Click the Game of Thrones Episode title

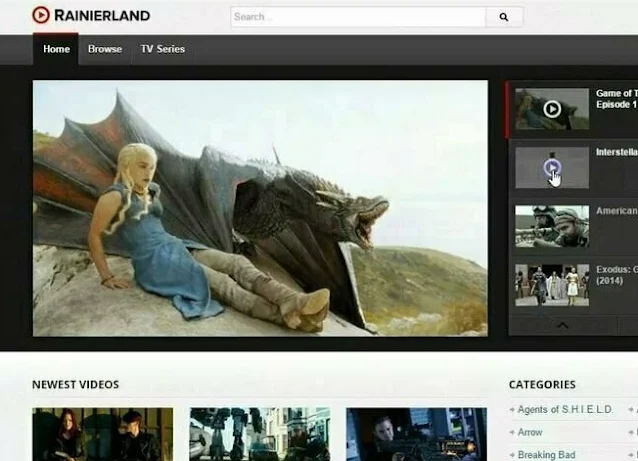pos(617,99)
